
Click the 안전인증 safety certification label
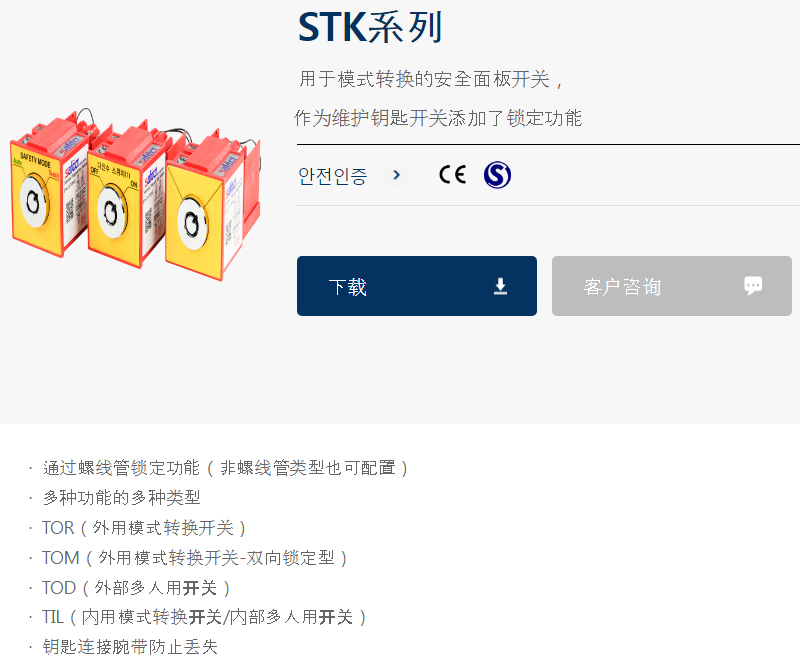[x=333, y=176]
